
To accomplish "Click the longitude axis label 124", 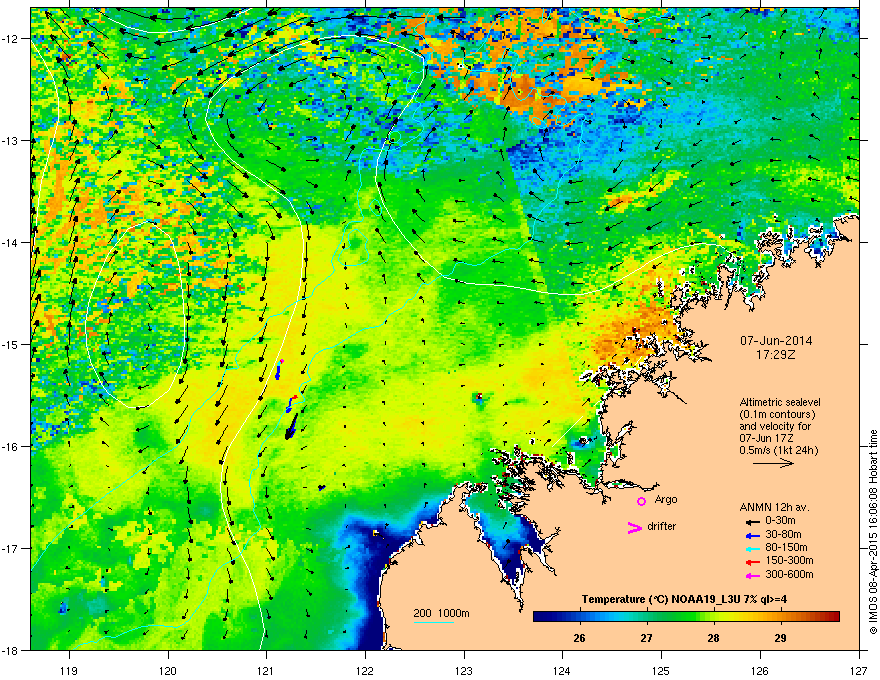I will [x=563, y=671].
